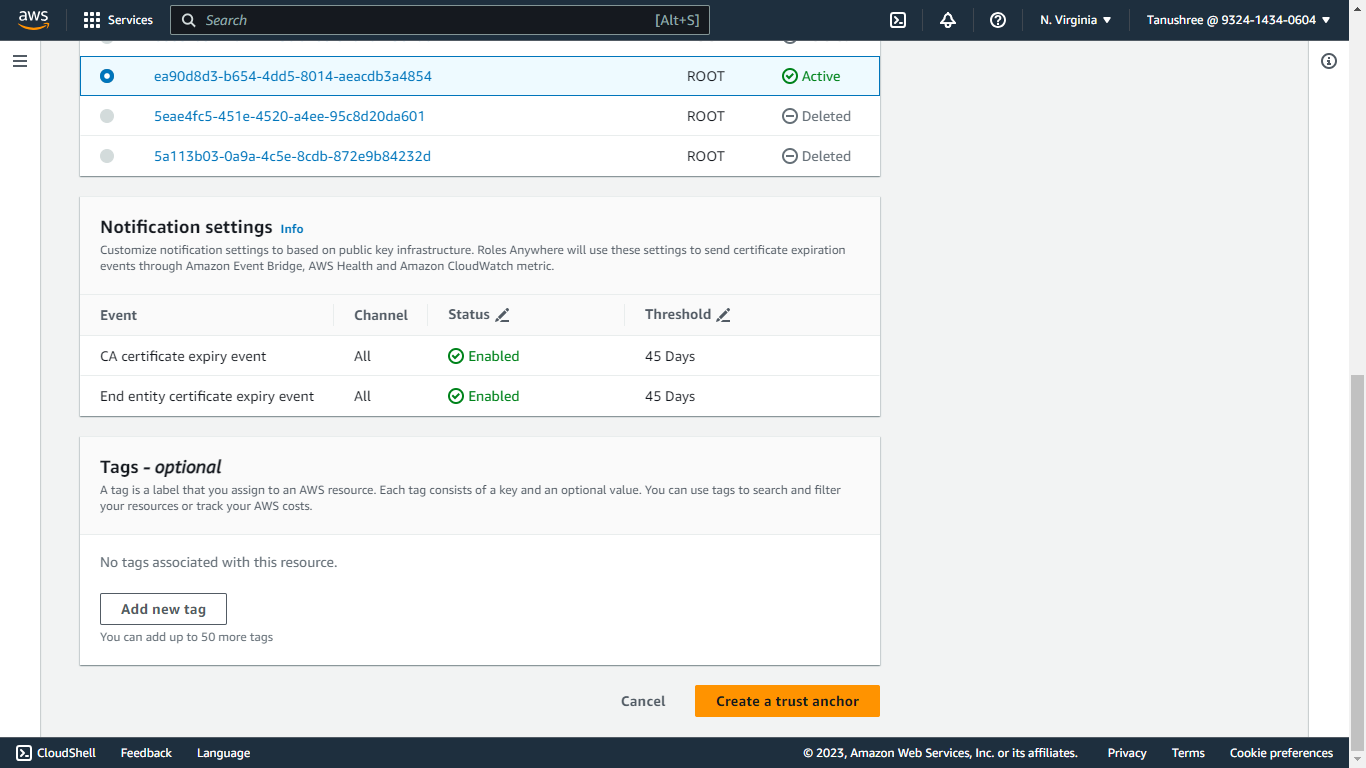Open the Services grid menu
The width and height of the screenshot is (1366, 768).
point(92,20)
